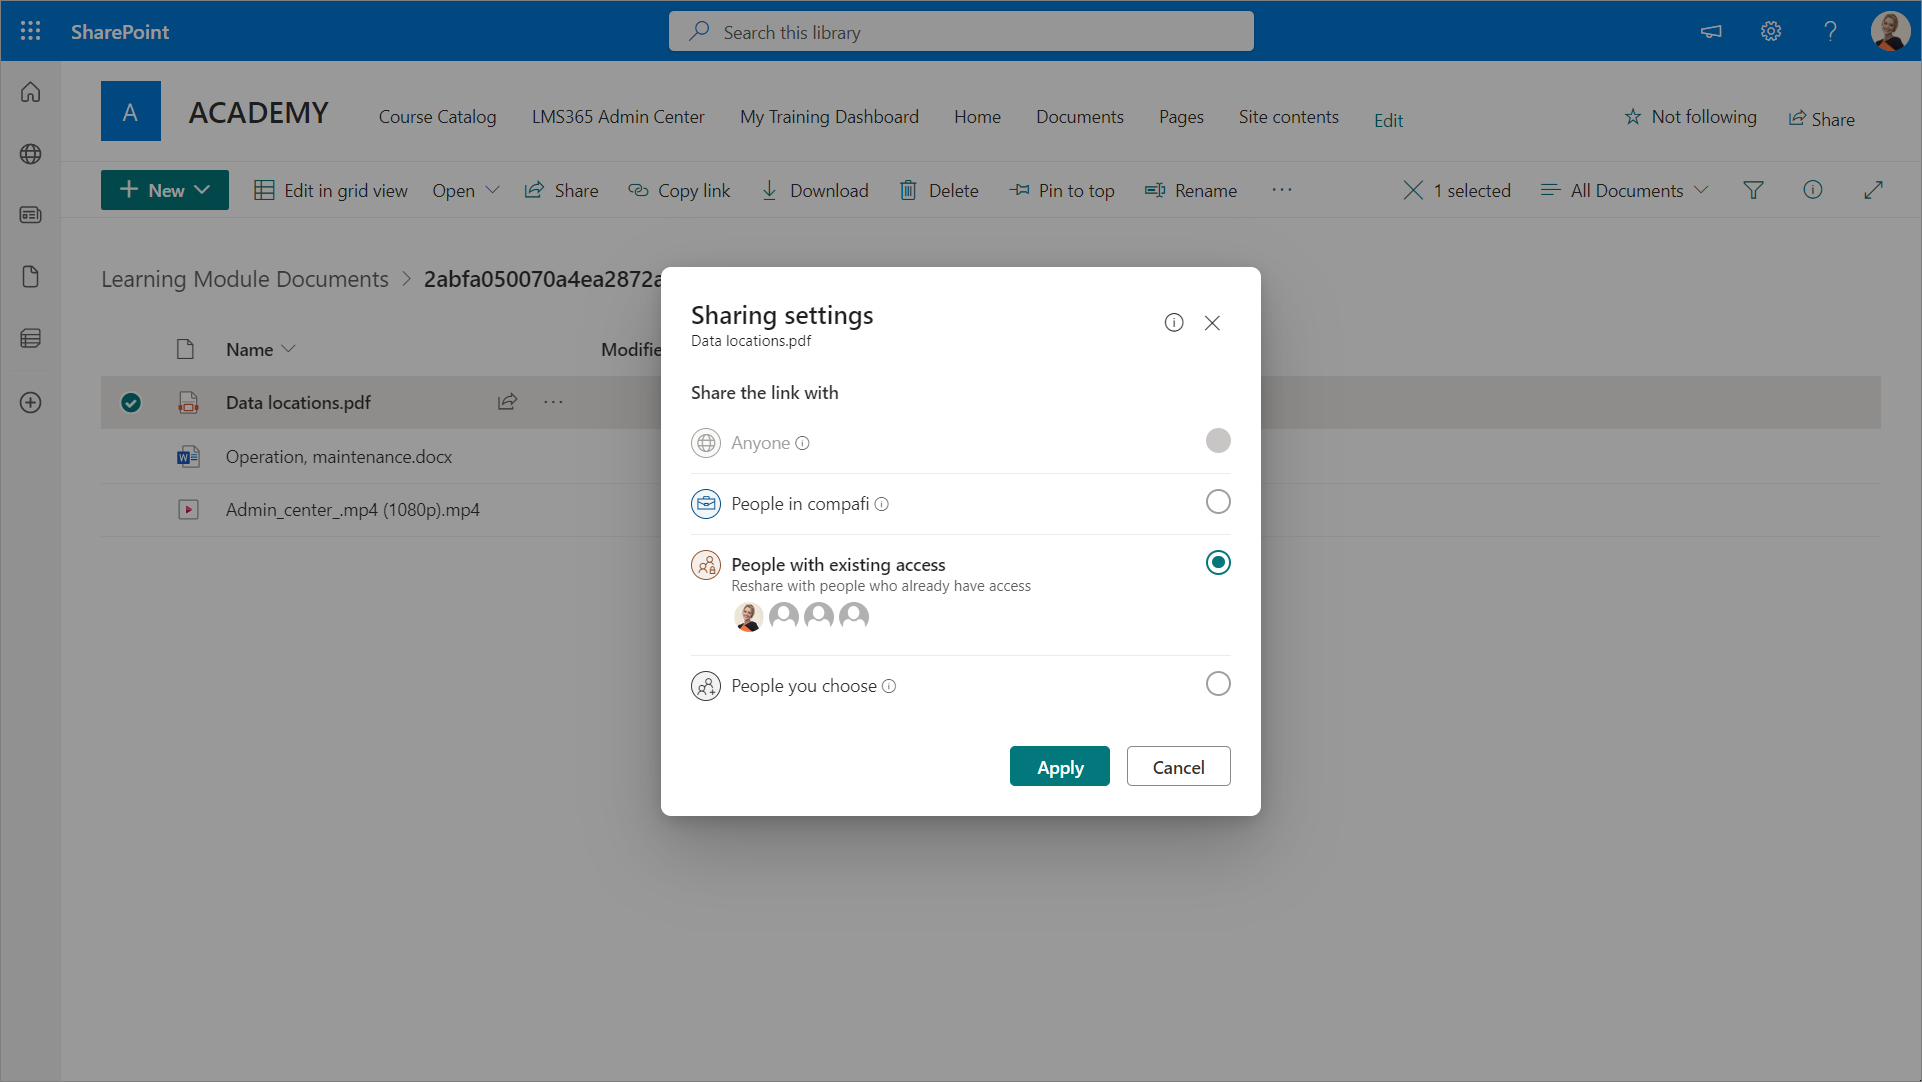Expand the Open dropdown arrow in toolbar

(492, 190)
